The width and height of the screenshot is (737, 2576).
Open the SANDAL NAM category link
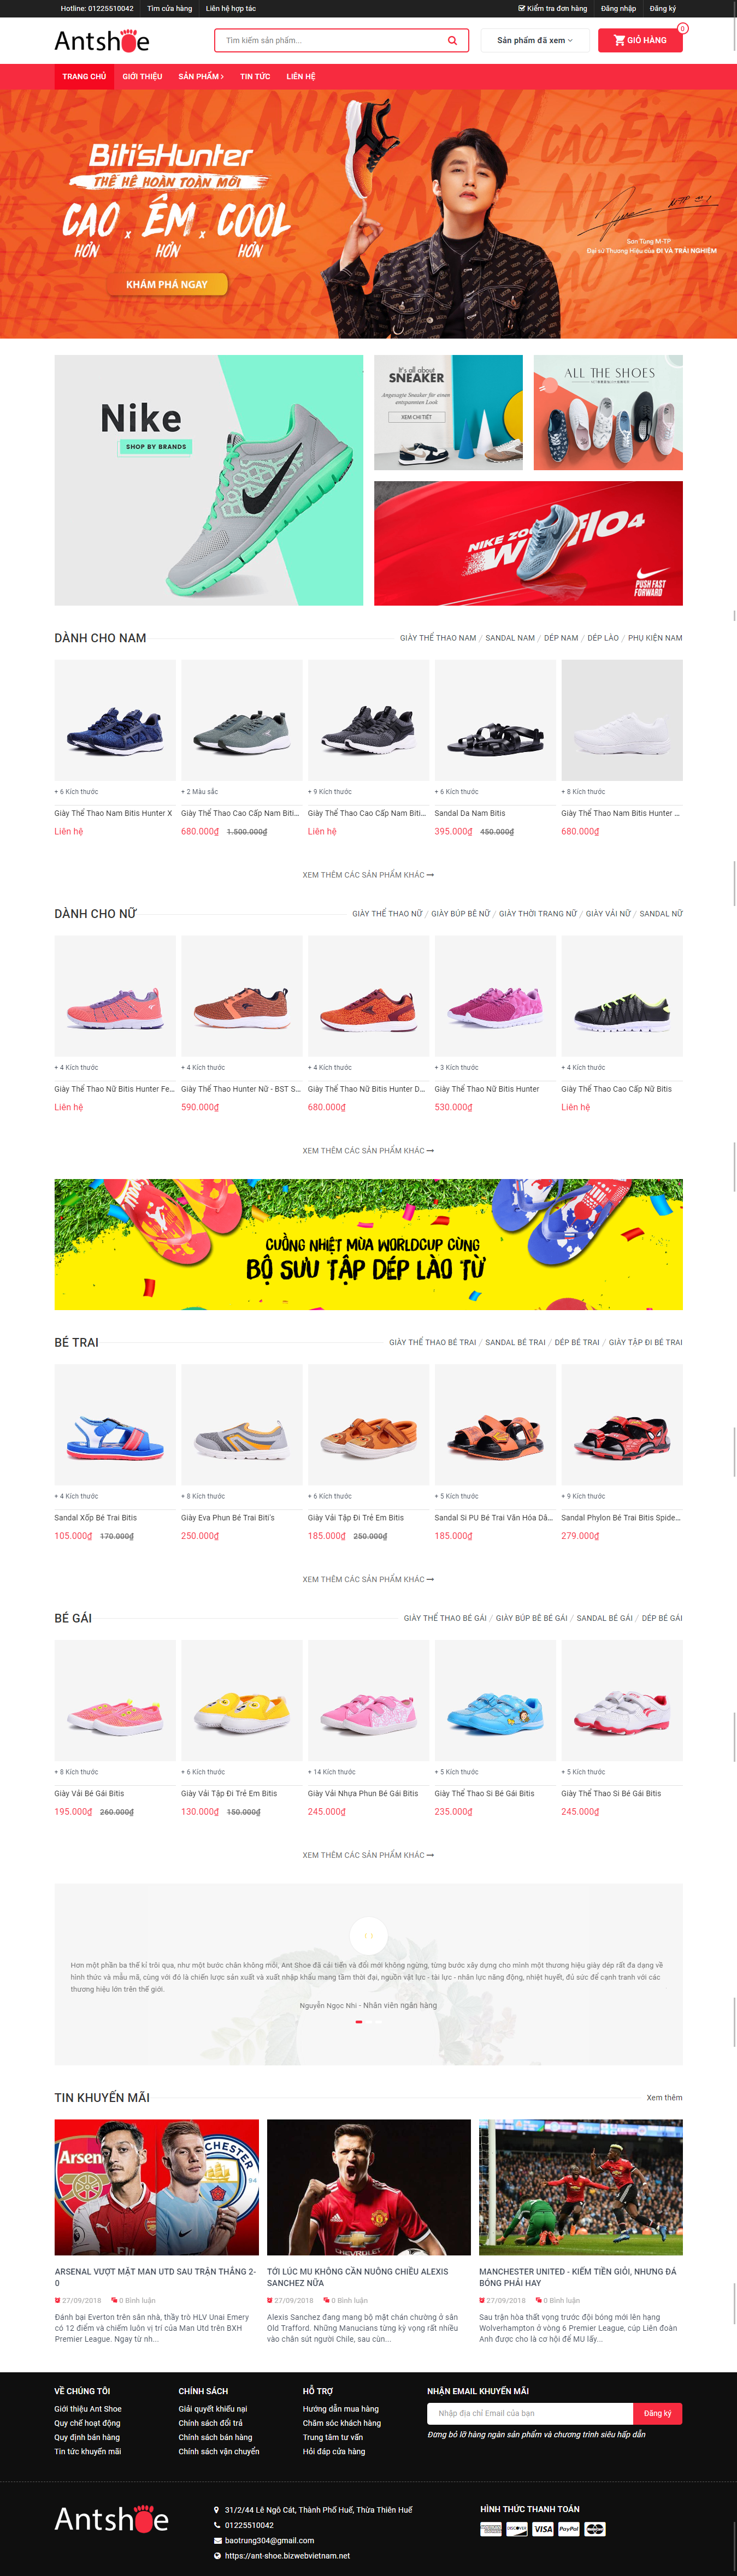point(510,638)
